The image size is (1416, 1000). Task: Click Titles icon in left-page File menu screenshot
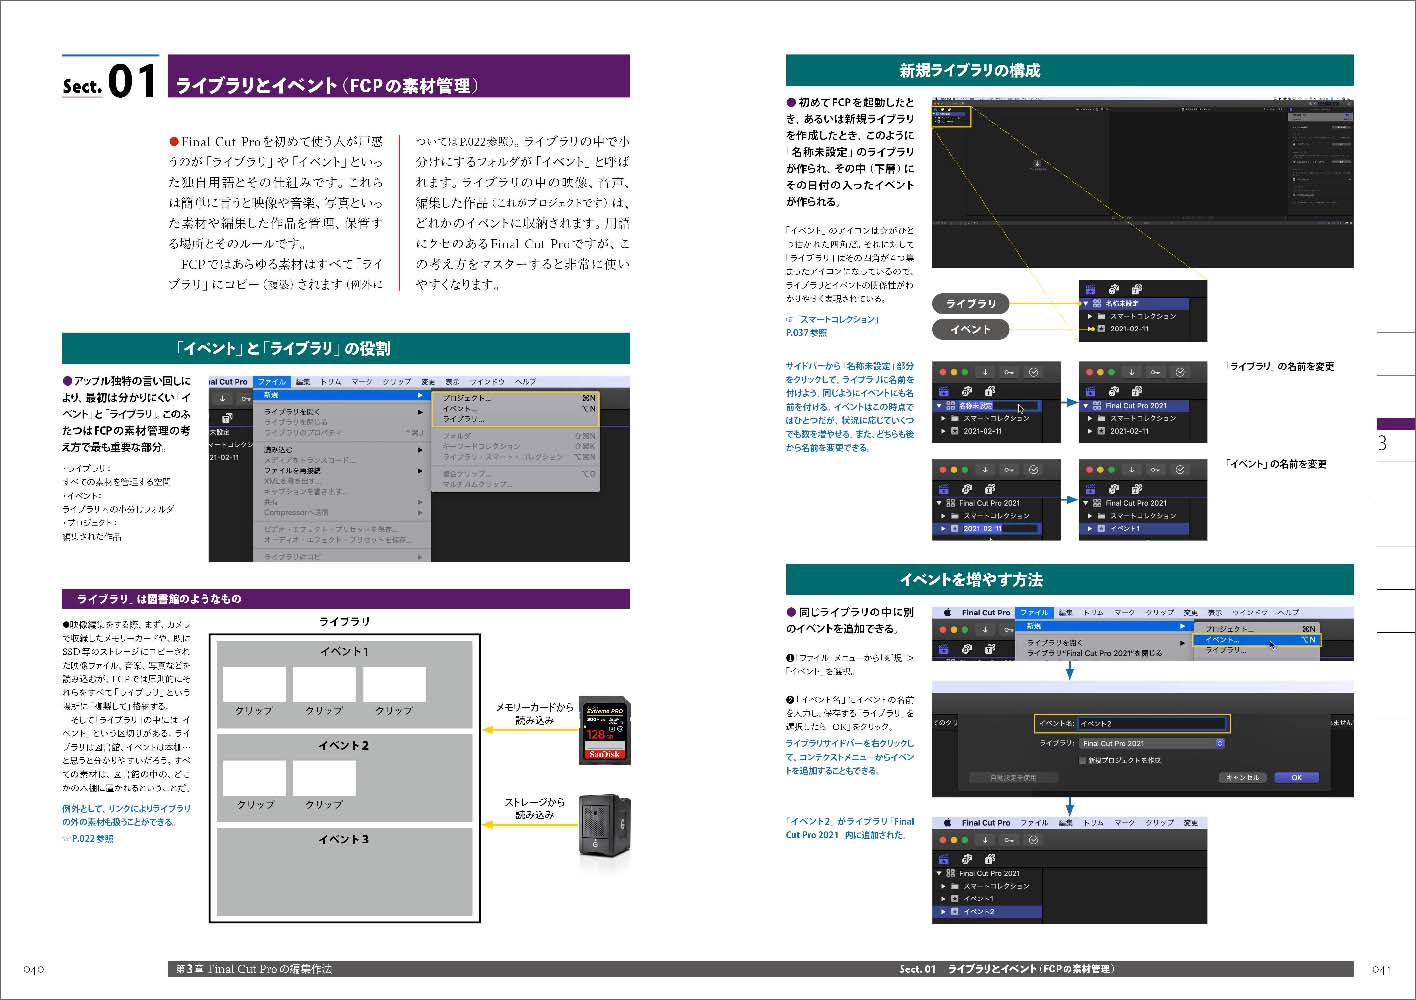[x=227, y=418]
